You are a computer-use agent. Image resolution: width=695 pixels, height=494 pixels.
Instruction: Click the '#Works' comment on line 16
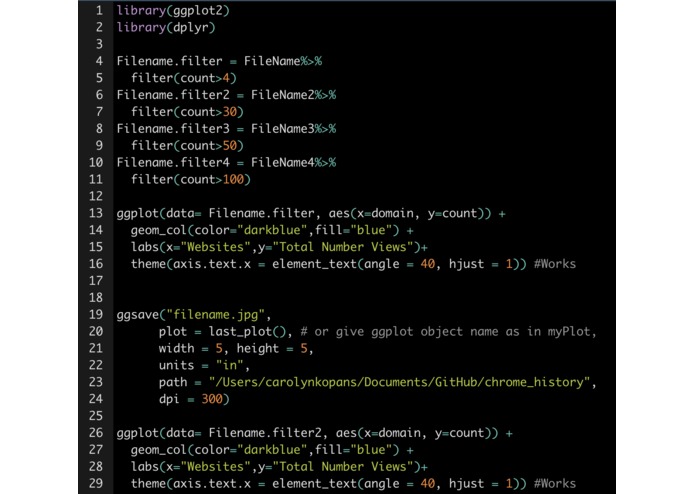(x=555, y=264)
